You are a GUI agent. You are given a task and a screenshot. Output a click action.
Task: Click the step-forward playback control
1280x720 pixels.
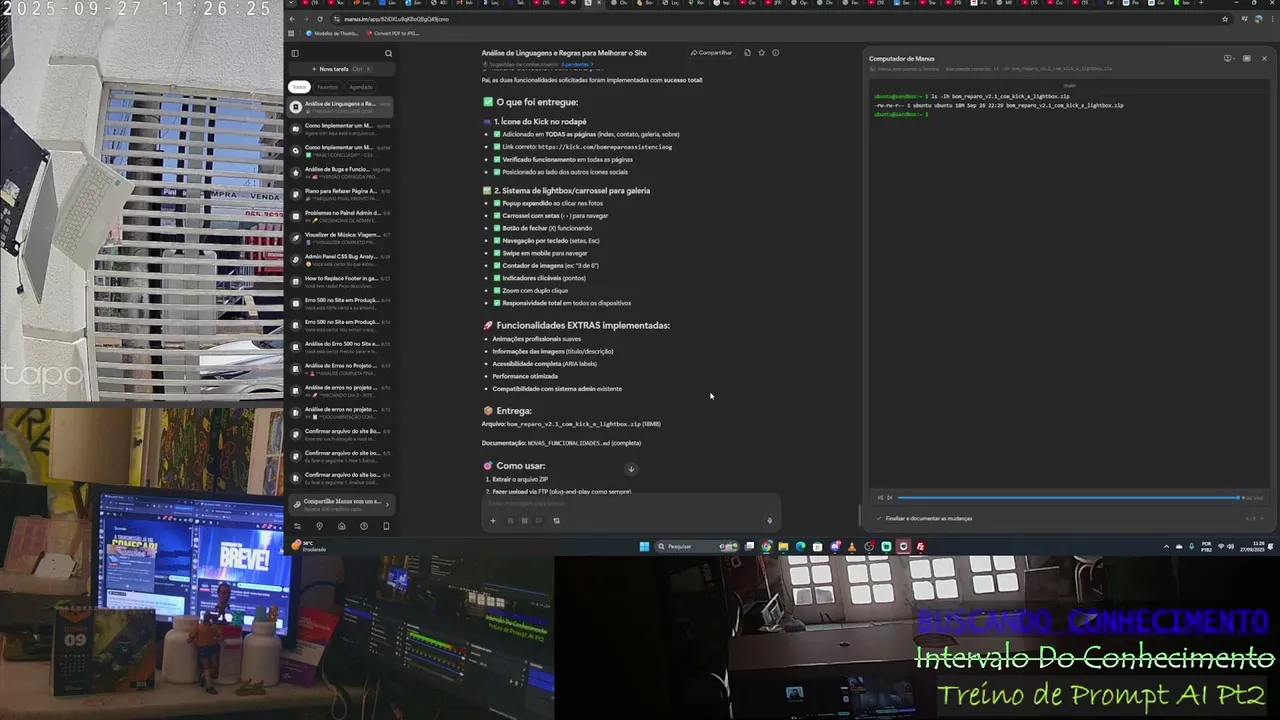[x=889, y=497]
